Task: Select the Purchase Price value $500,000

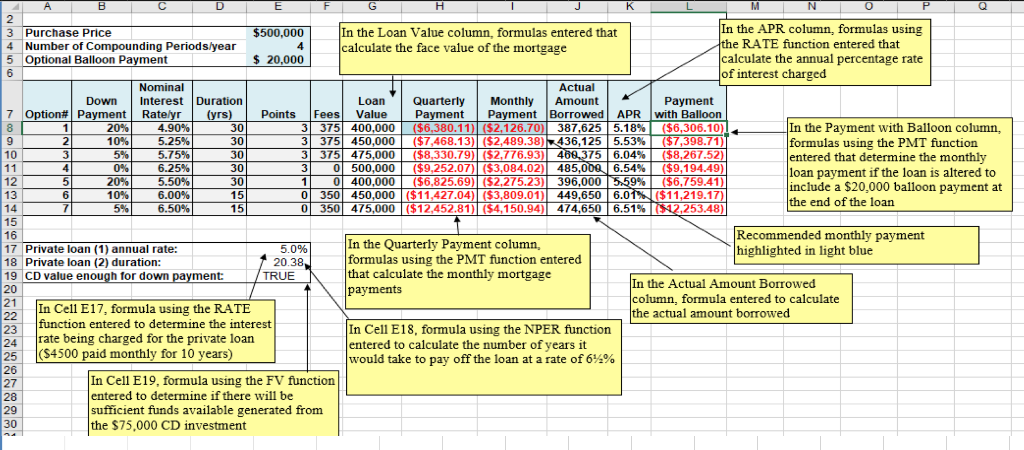Action: tap(278, 33)
